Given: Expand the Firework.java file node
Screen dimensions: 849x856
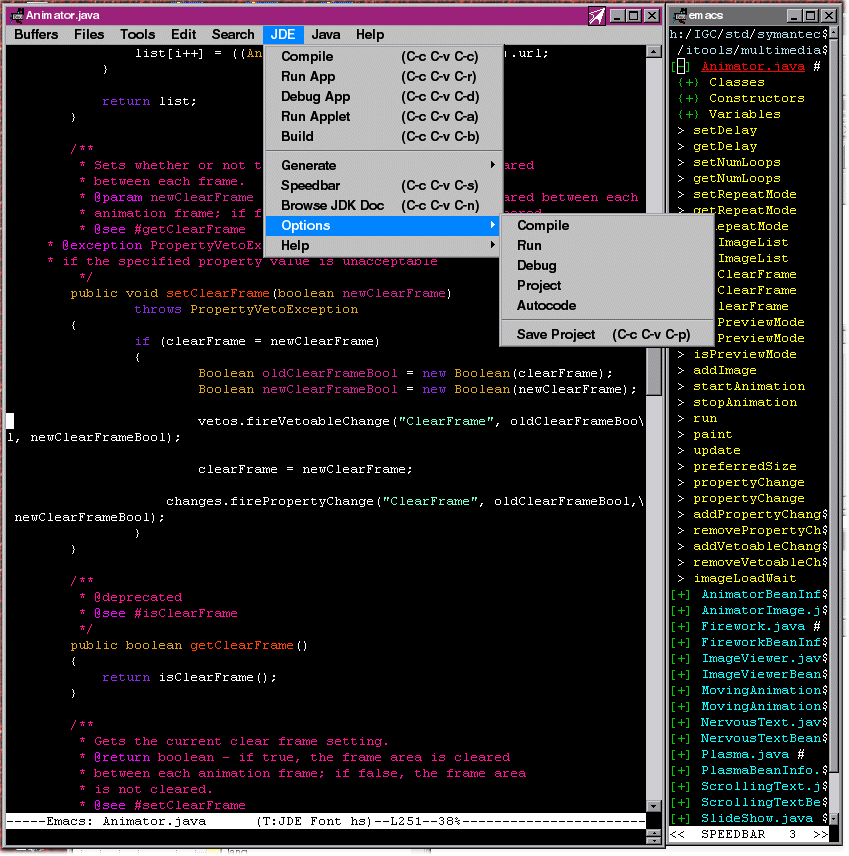Looking at the screenshot, I should tap(681, 627).
